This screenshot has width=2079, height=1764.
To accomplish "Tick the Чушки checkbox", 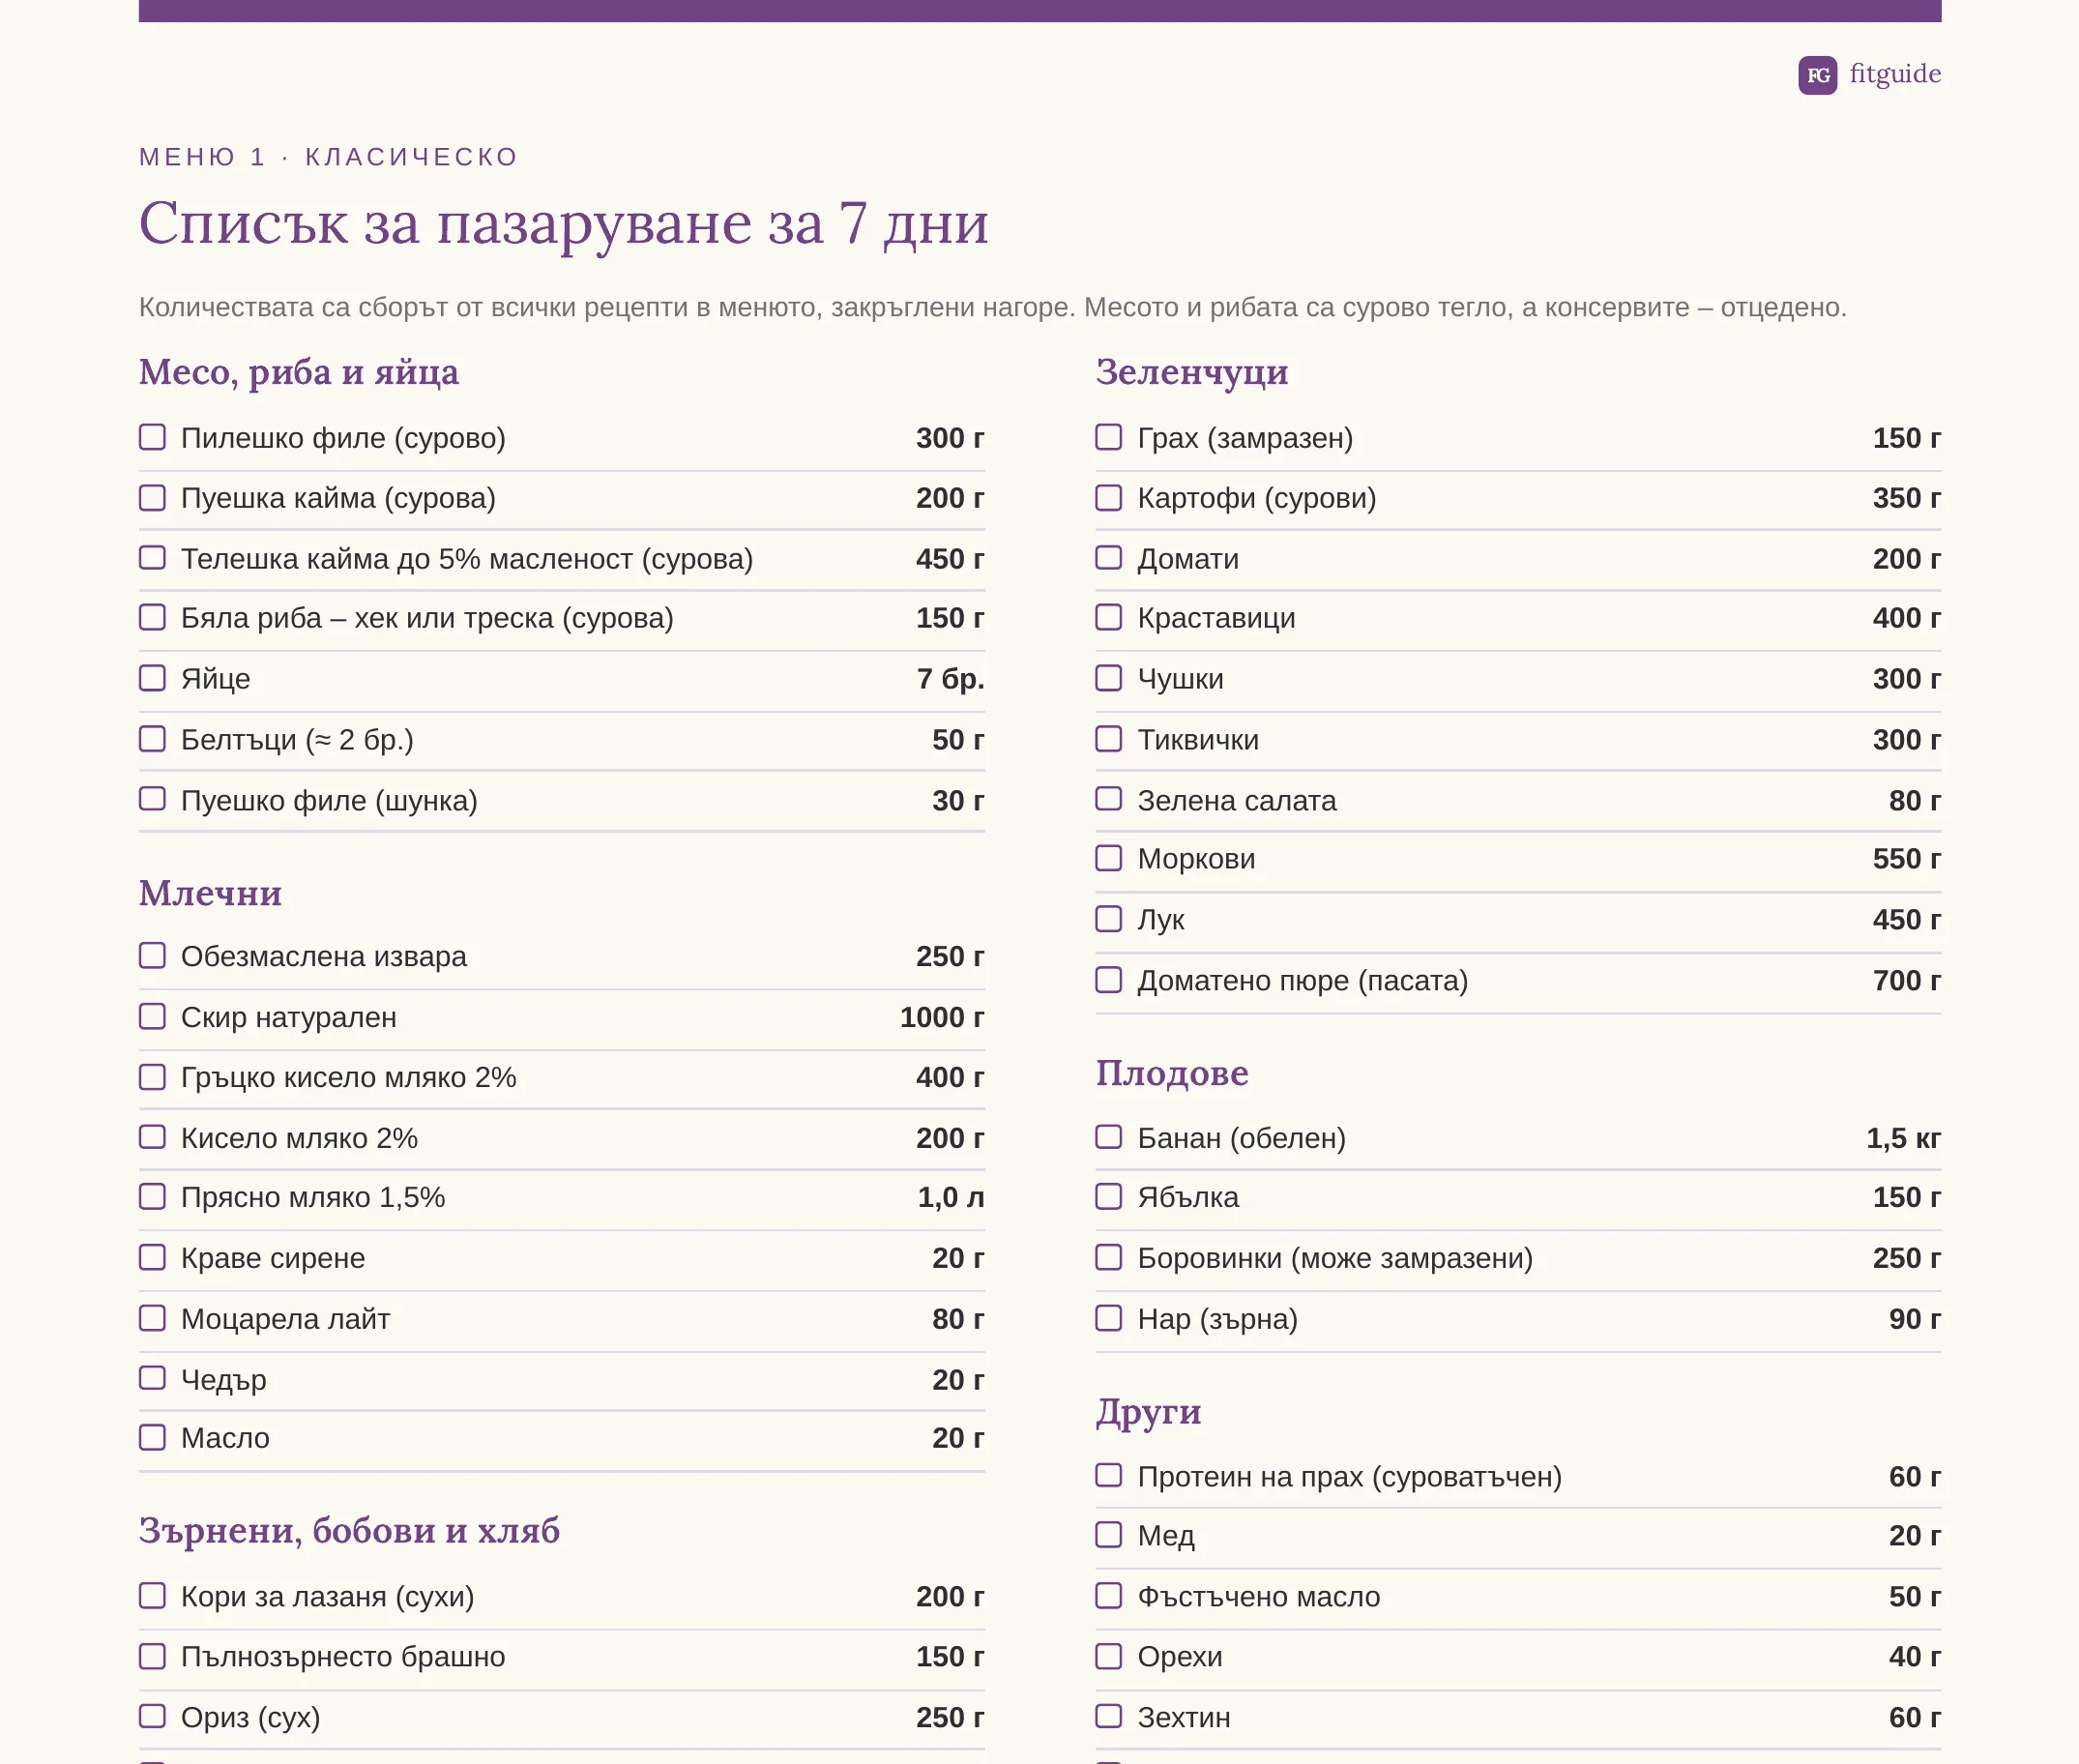I will coord(1109,678).
